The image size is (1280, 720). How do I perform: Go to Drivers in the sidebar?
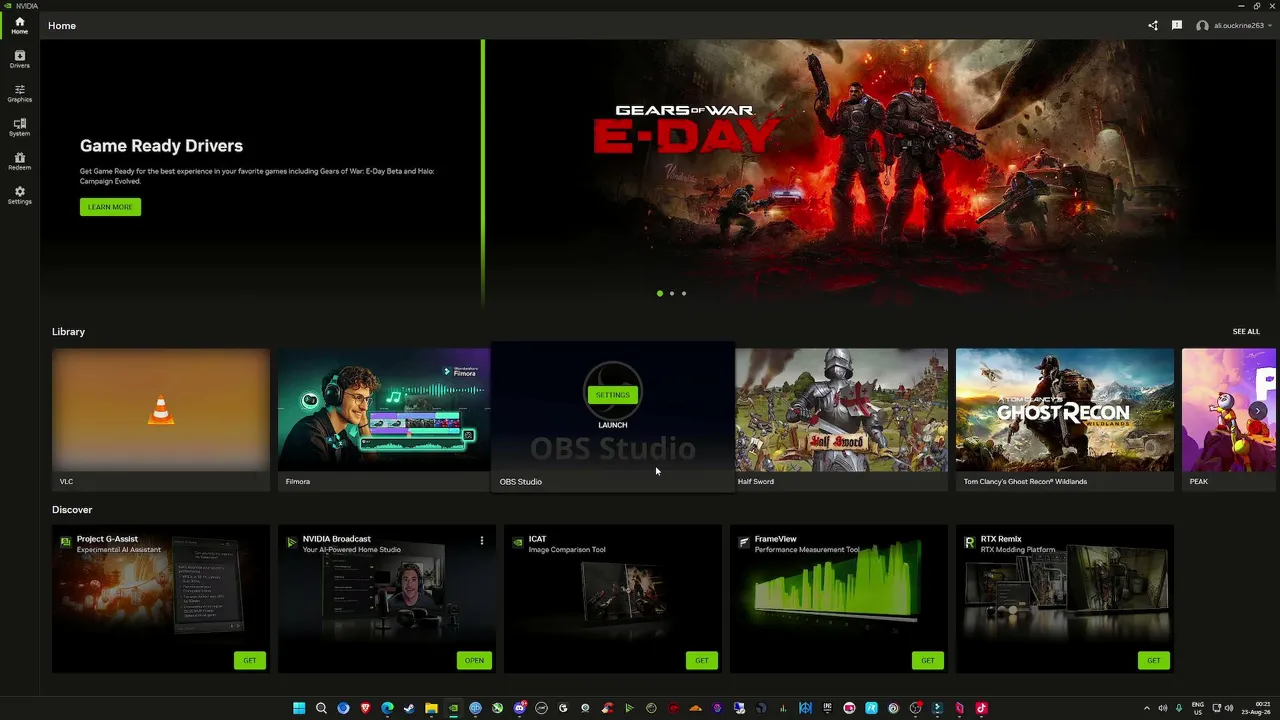pos(19,59)
